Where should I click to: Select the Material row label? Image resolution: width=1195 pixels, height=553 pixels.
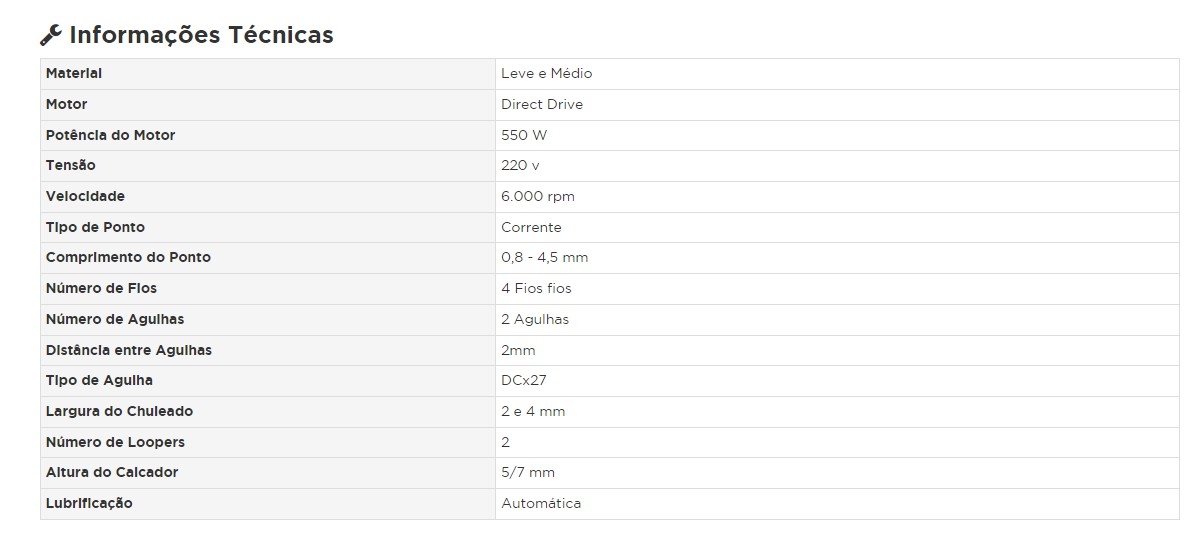[74, 74]
